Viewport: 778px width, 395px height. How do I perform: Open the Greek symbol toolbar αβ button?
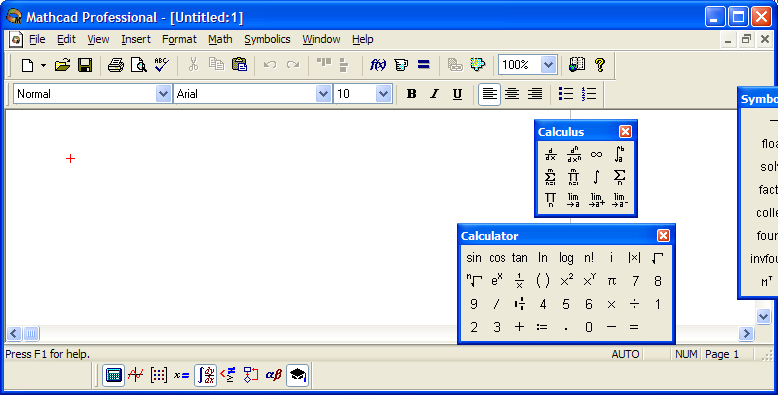click(x=274, y=375)
